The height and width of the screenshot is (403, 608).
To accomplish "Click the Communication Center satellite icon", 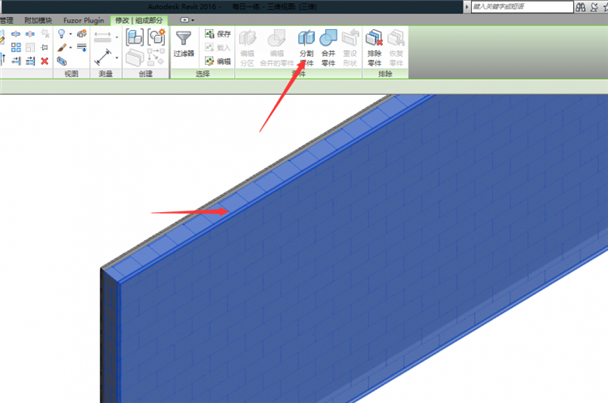I will click(594, 7).
